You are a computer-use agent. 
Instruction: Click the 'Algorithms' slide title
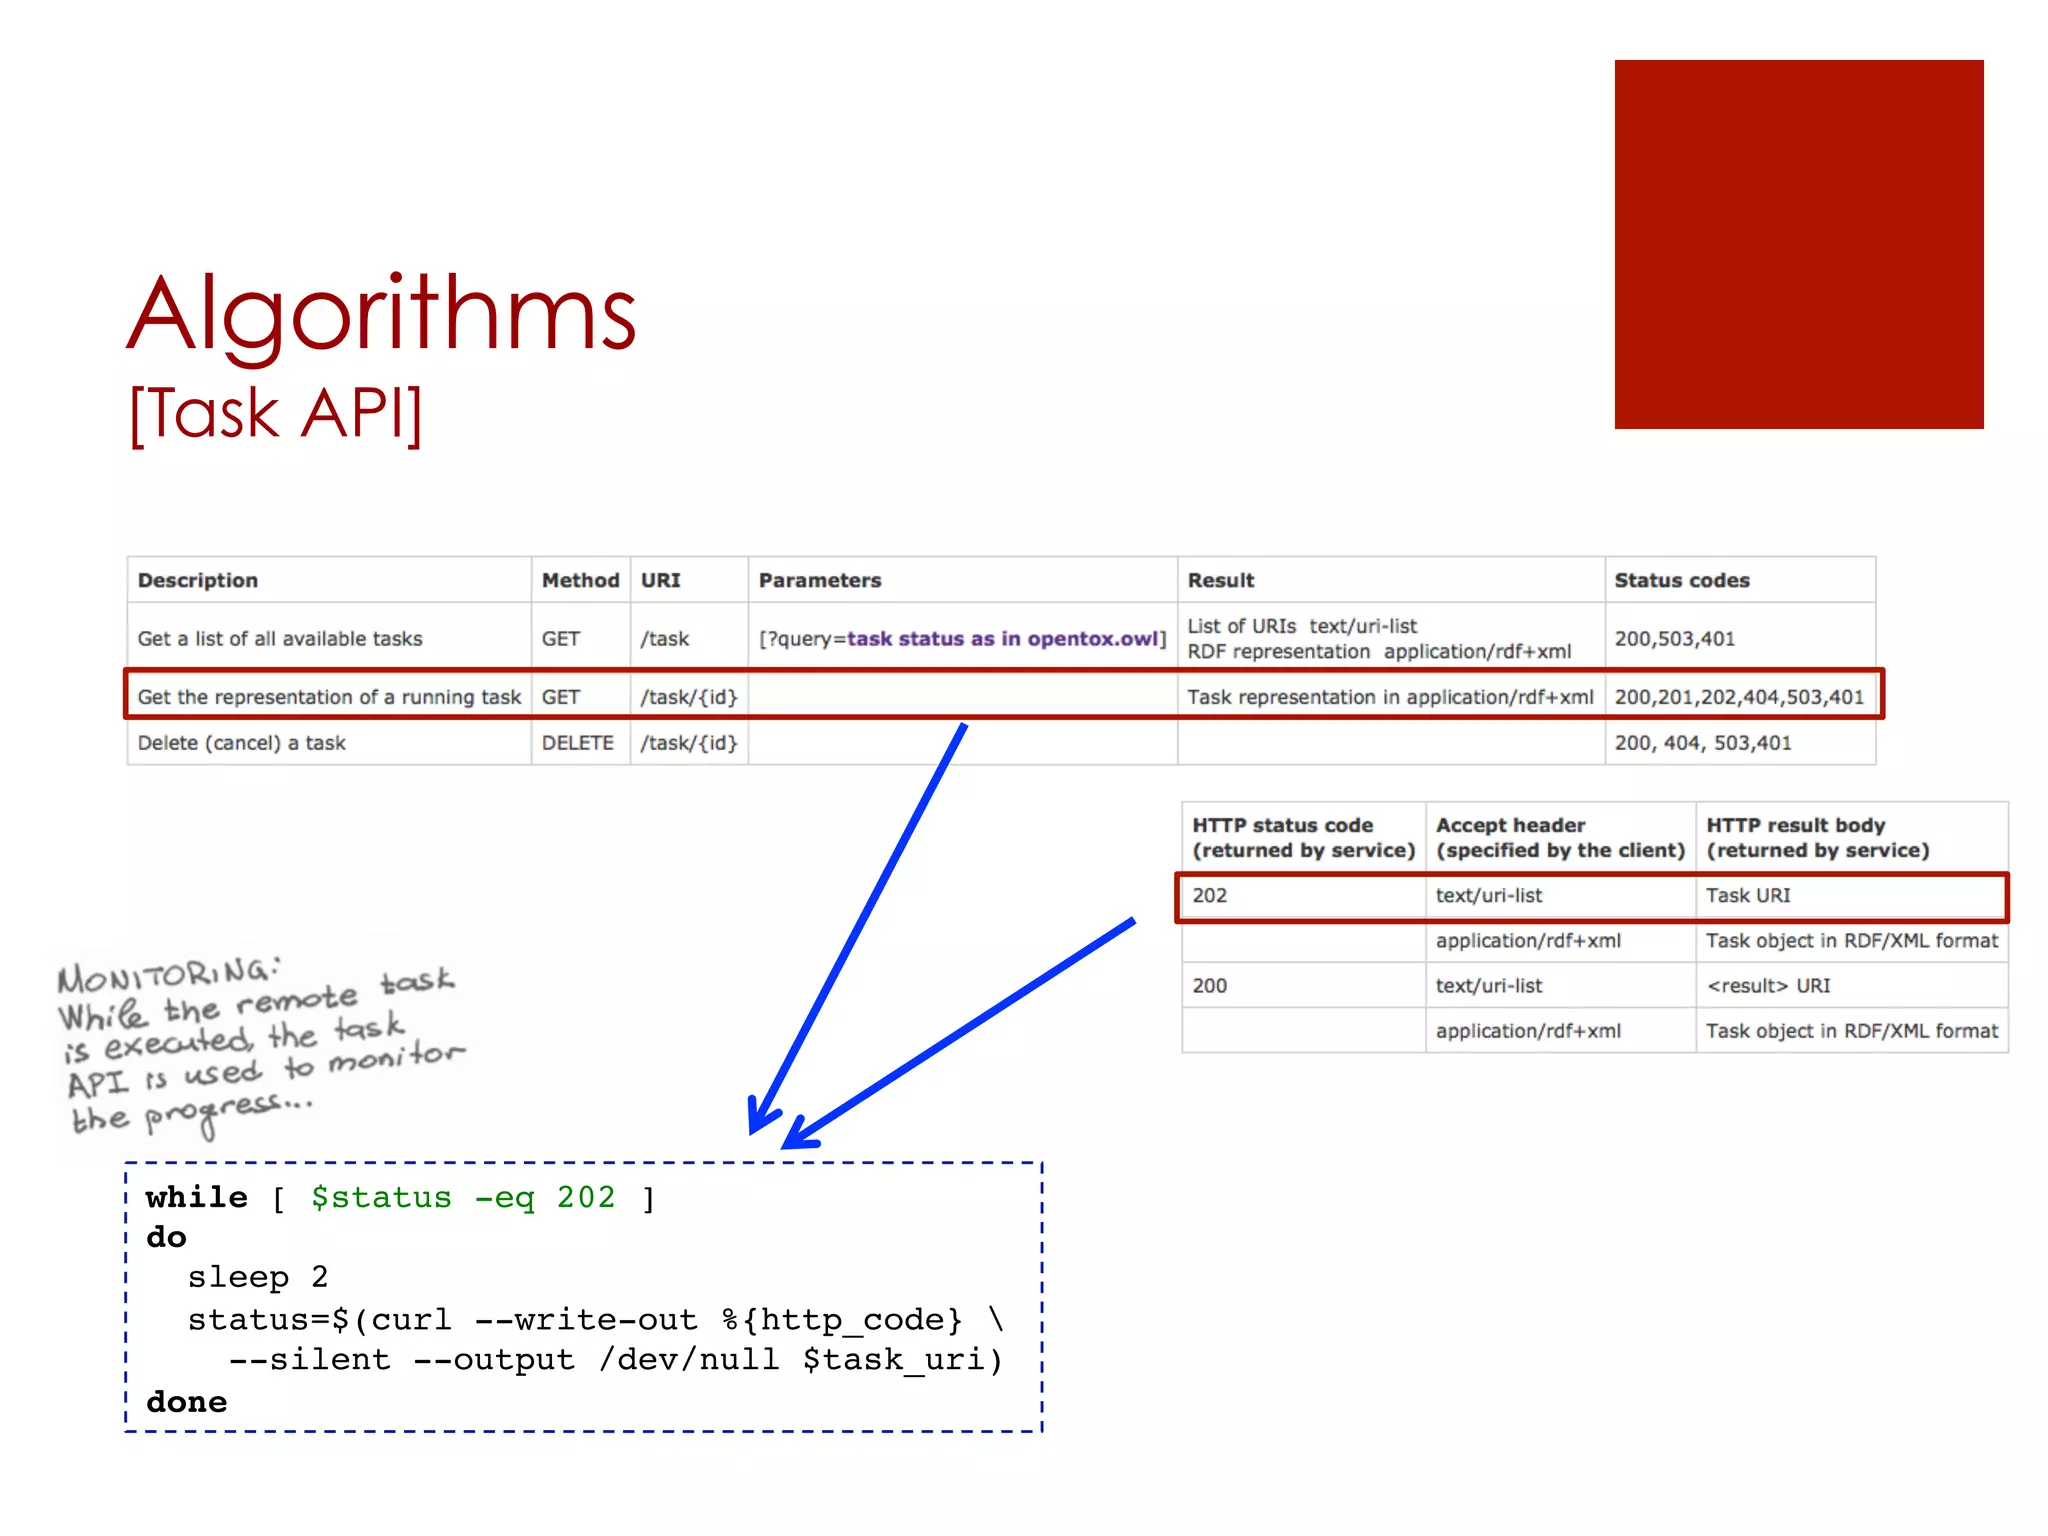(x=381, y=314)
